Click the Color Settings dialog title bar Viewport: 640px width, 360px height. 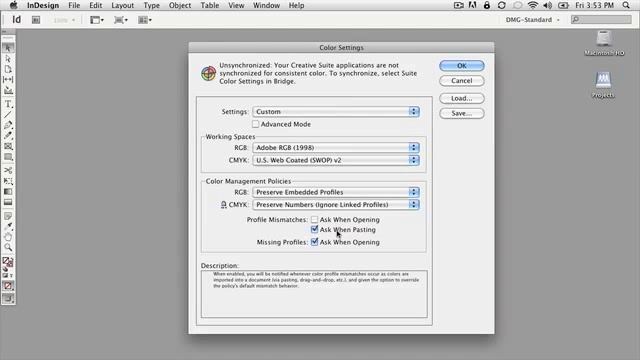pyautogui.click(x=341, y=47)
